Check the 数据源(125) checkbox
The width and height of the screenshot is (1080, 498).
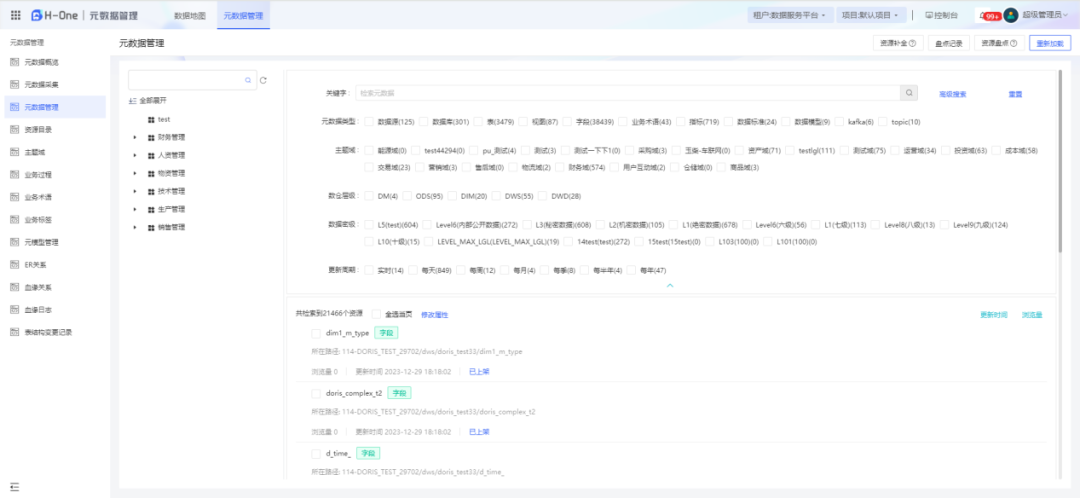[x=369, y=121]
